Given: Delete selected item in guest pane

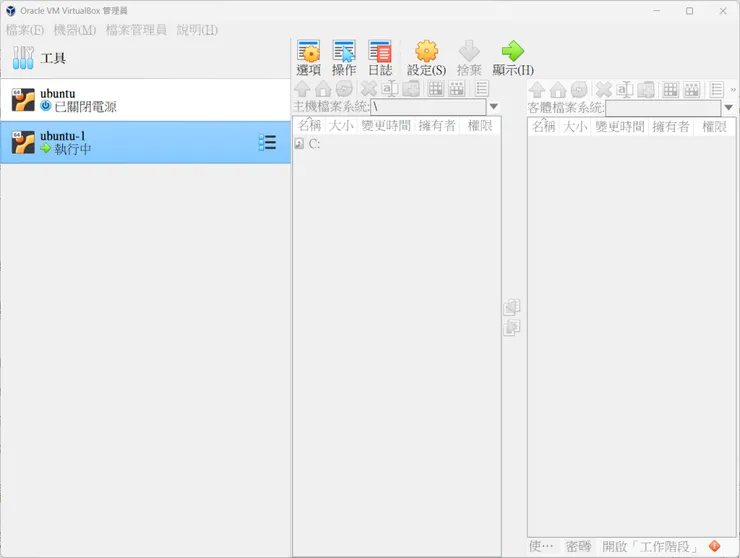Looking at the screenshot, I should pyautogui.click(x=604, y=89).
